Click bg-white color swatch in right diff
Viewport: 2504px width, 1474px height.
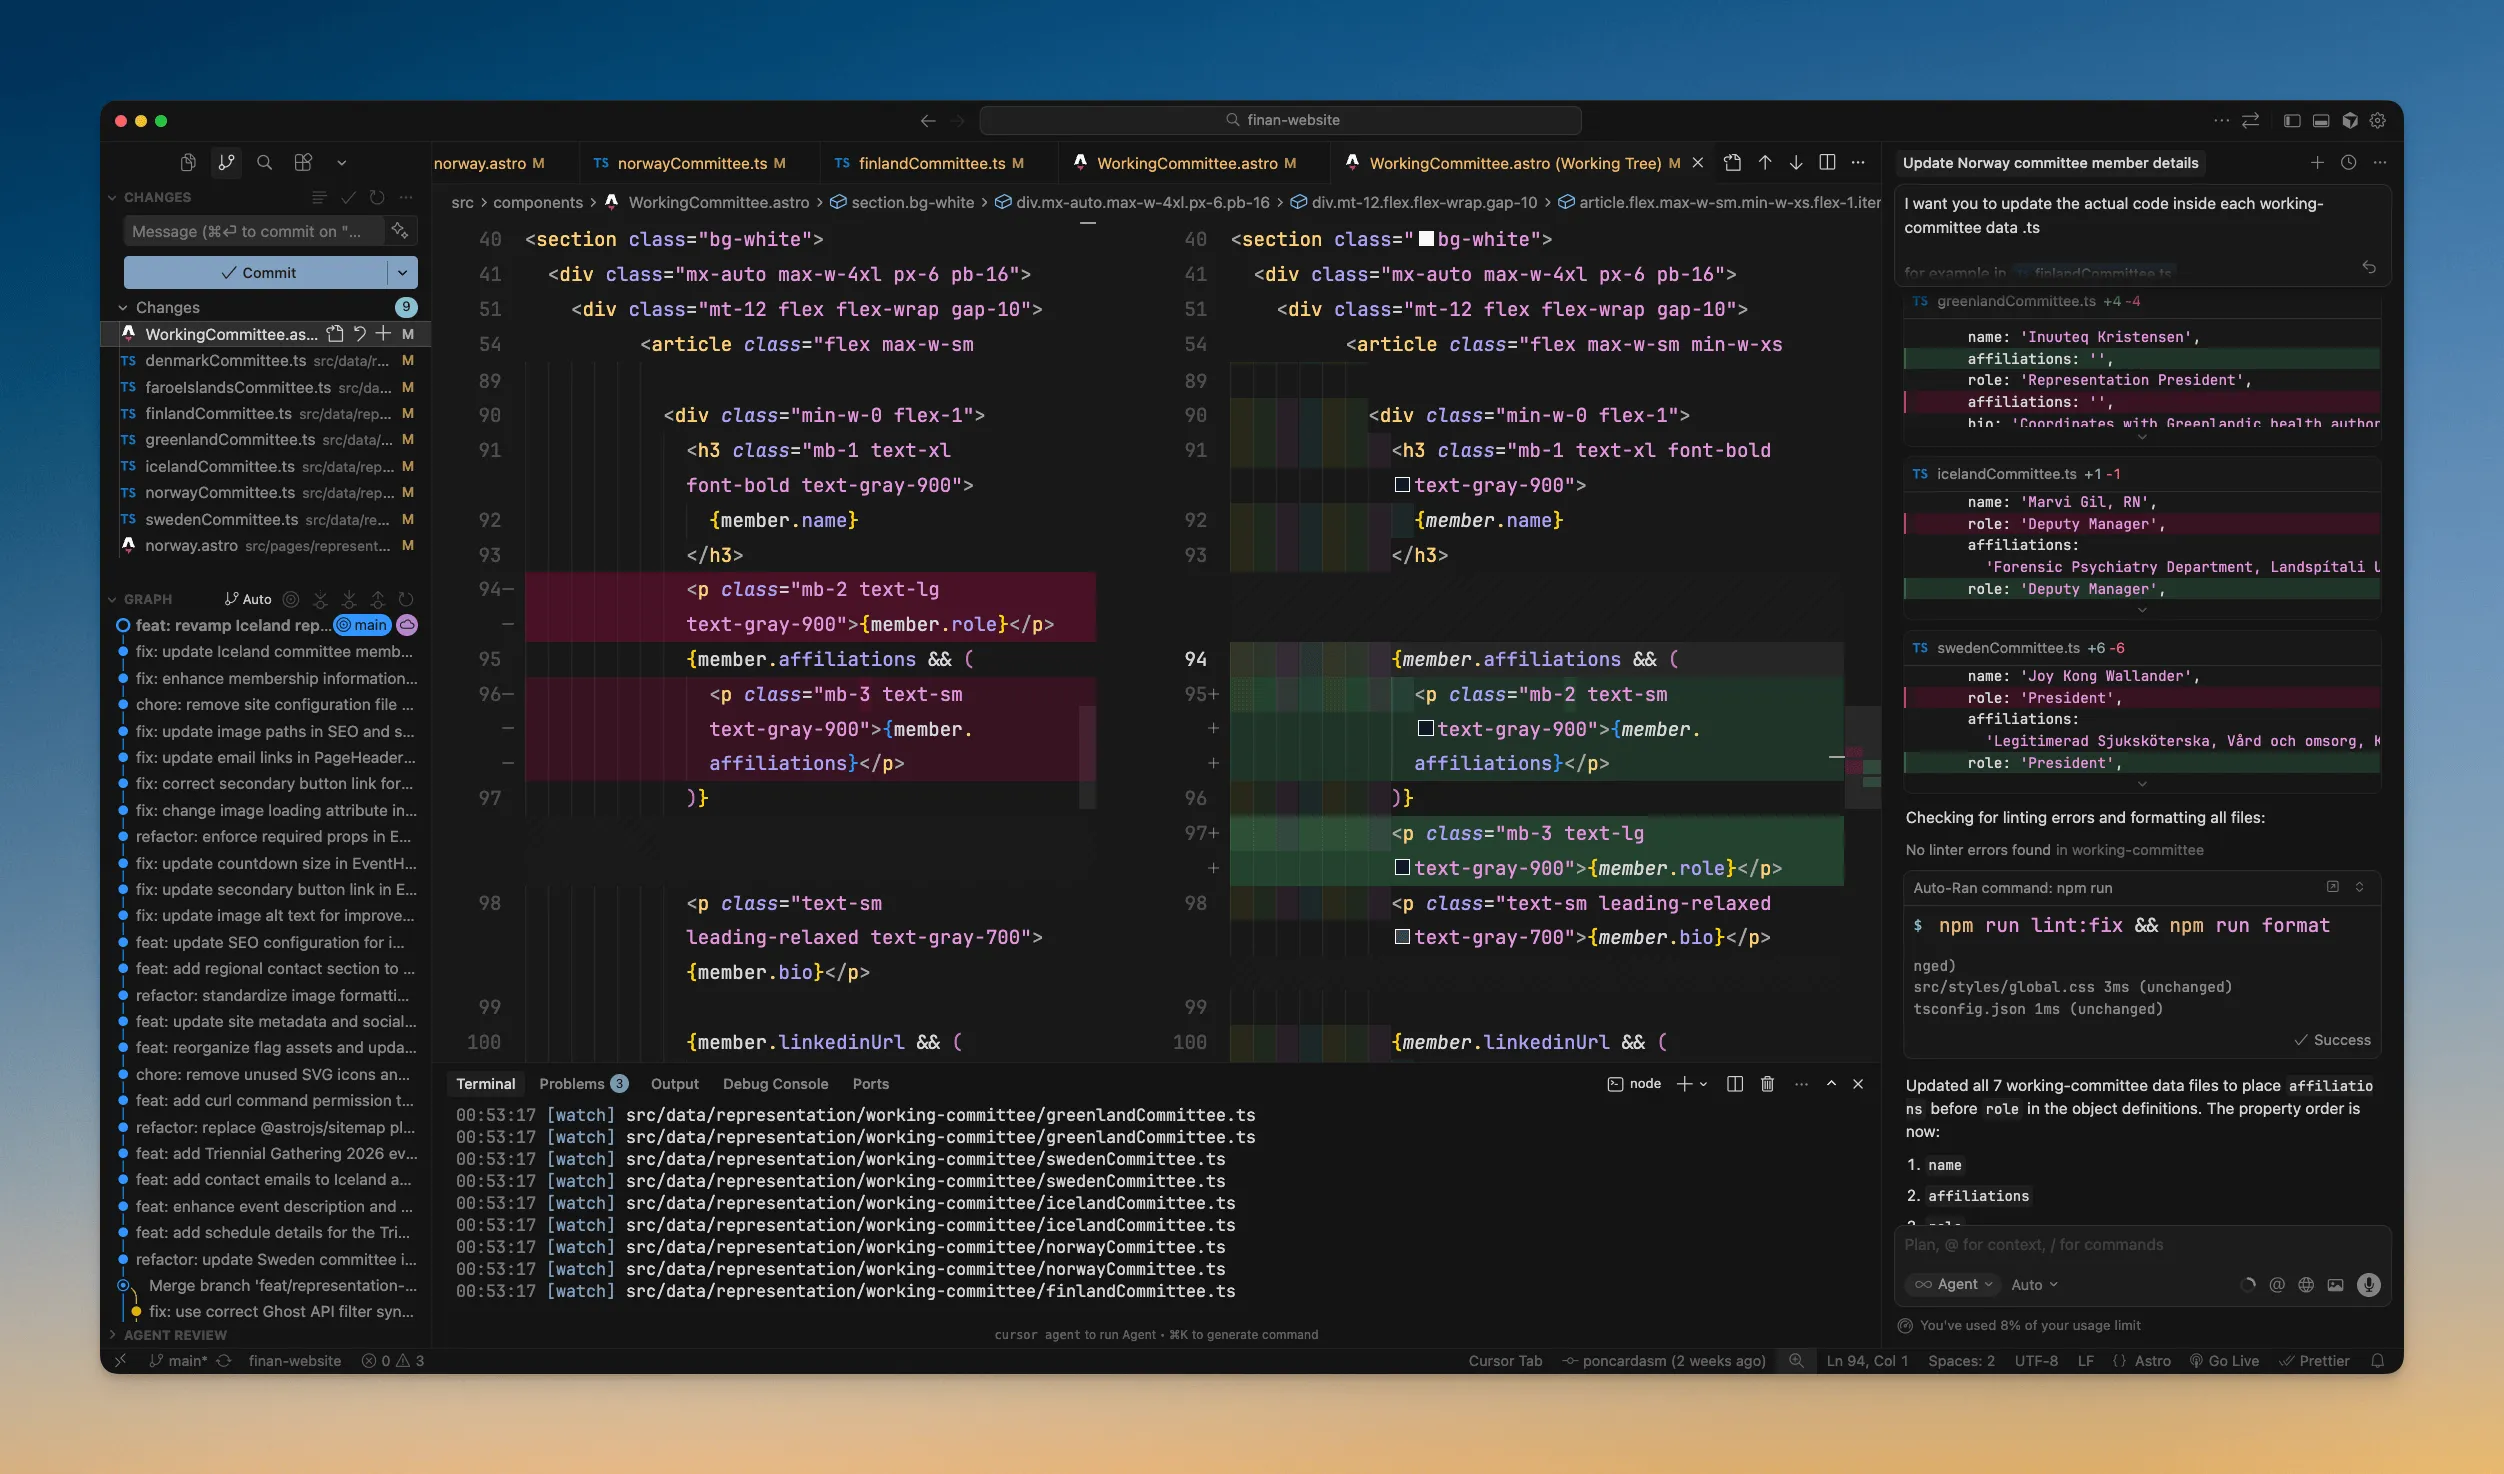[1426, 239]
